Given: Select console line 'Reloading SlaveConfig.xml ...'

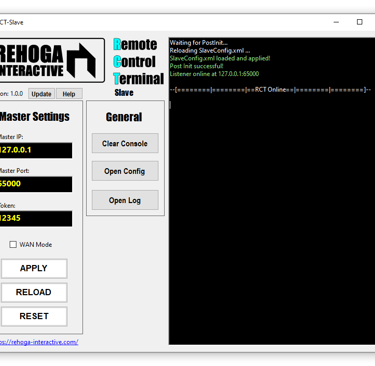Looking at the screenshot, I should pos(210,51).
